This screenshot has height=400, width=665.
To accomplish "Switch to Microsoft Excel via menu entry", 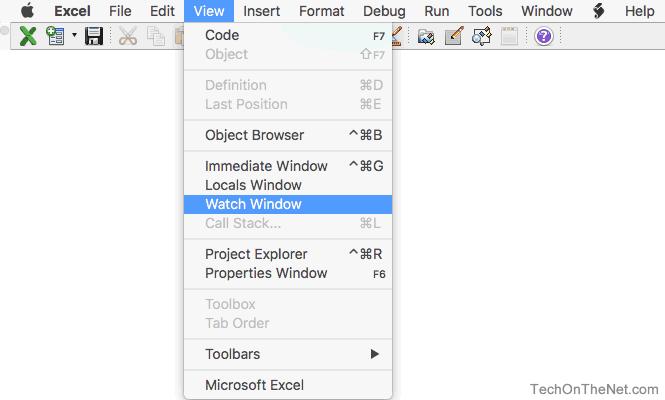I will tap(288, 385).
